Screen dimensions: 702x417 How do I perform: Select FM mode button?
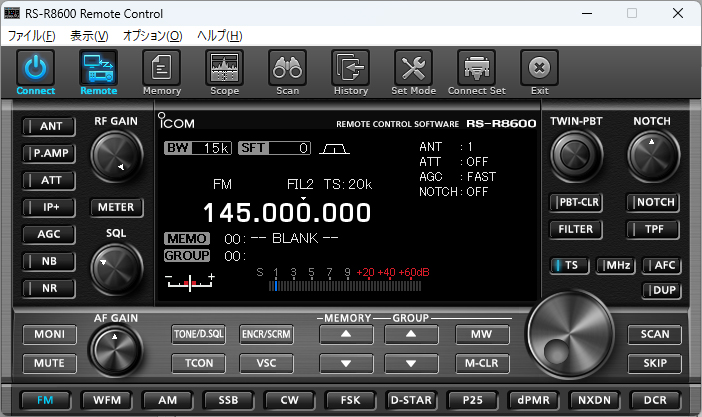45,400
